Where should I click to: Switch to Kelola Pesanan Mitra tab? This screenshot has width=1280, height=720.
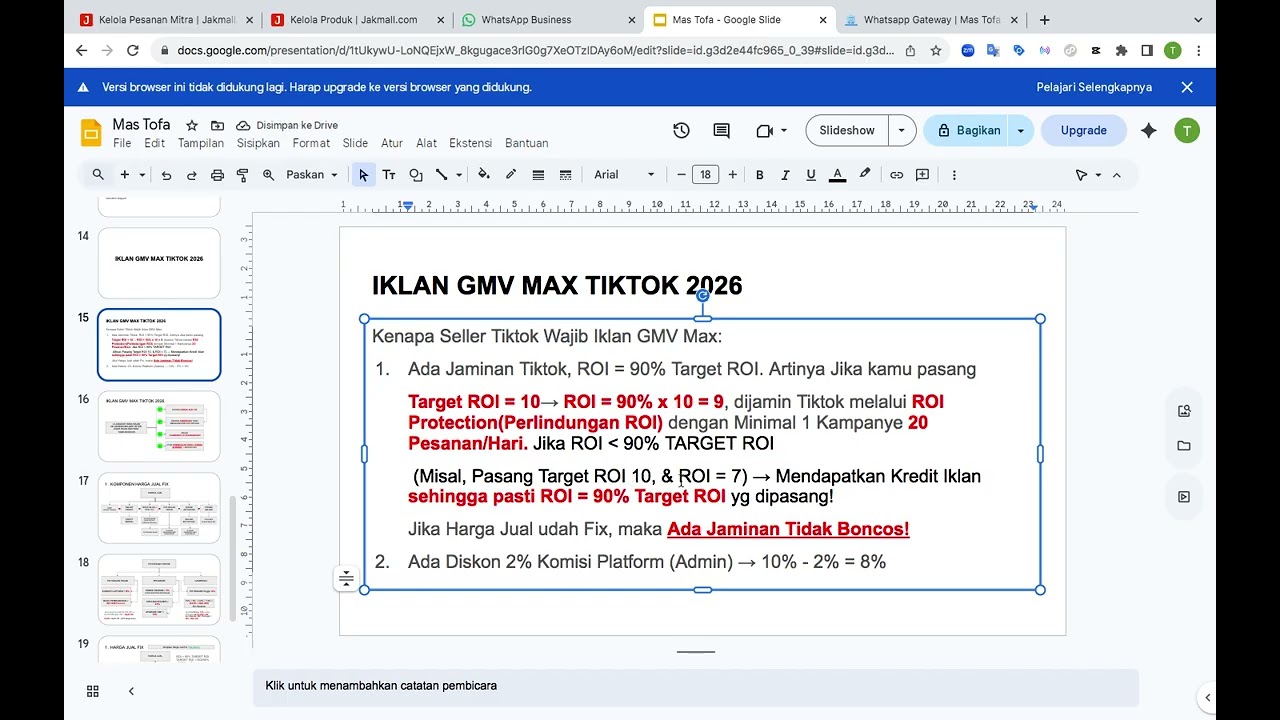tap(168, 20)
